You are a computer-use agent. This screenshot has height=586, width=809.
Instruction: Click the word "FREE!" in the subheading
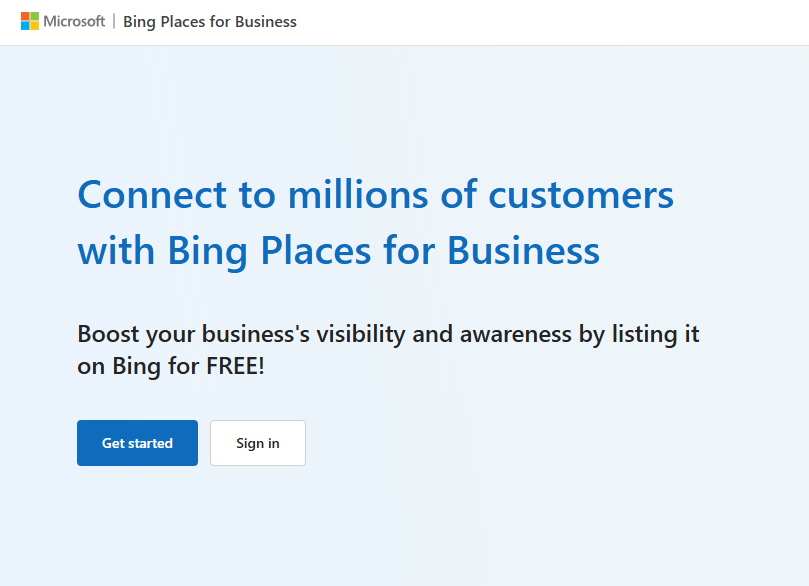point(236,366)
